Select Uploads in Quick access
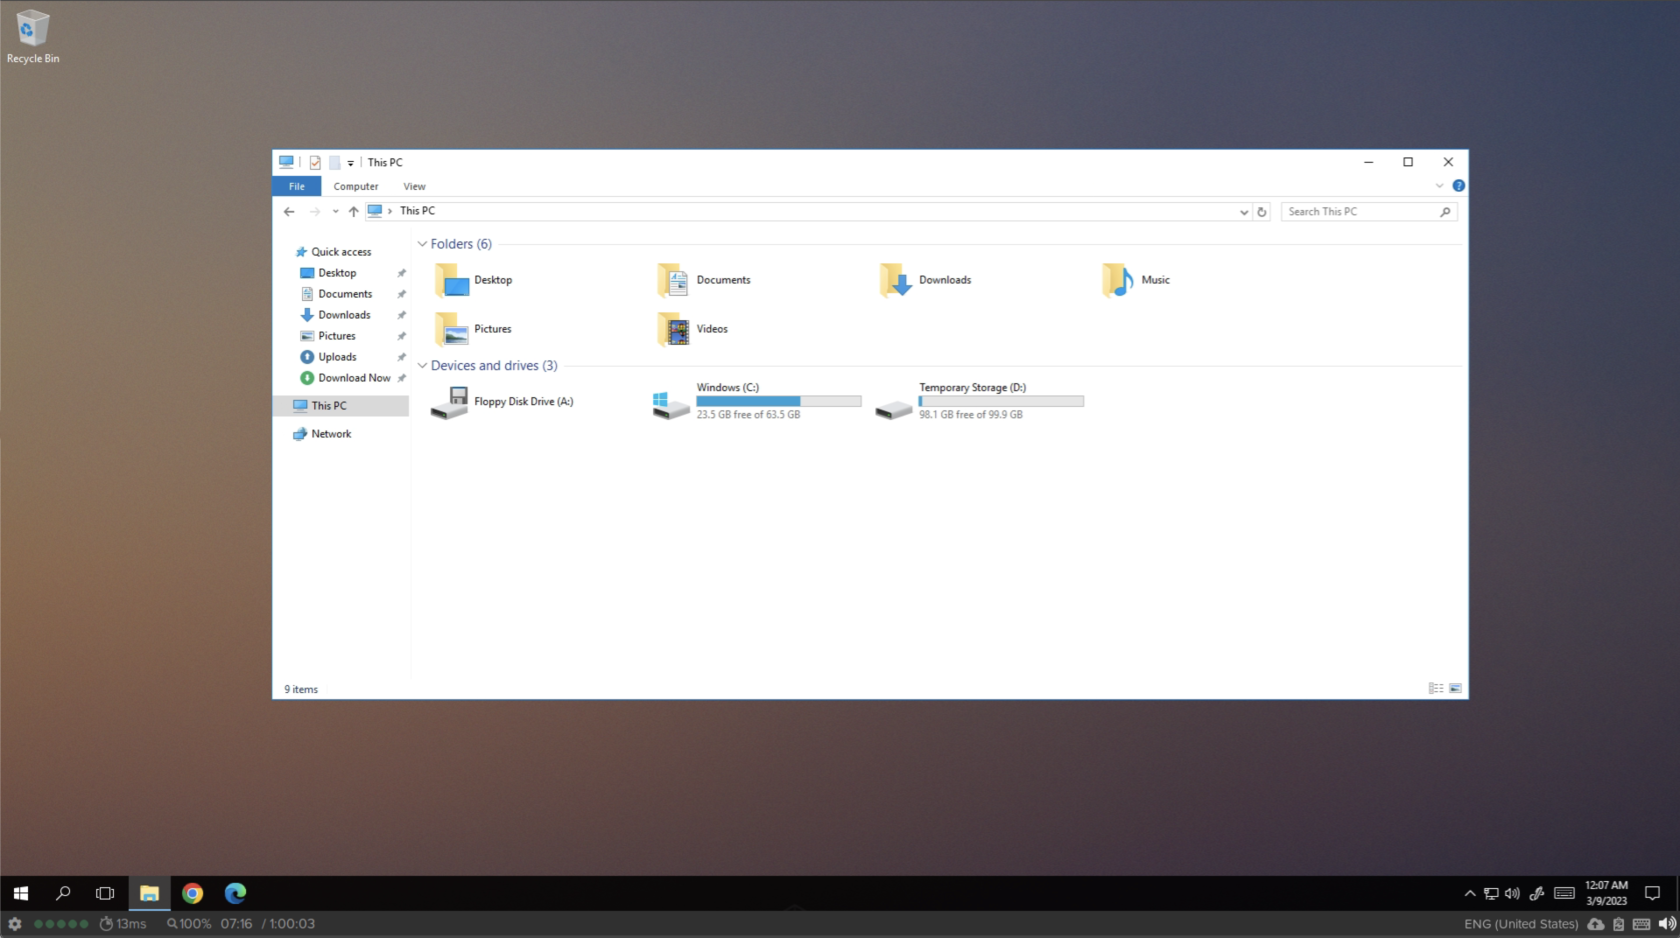Viewport: 1680px width, 938px height. coord(337,357)
